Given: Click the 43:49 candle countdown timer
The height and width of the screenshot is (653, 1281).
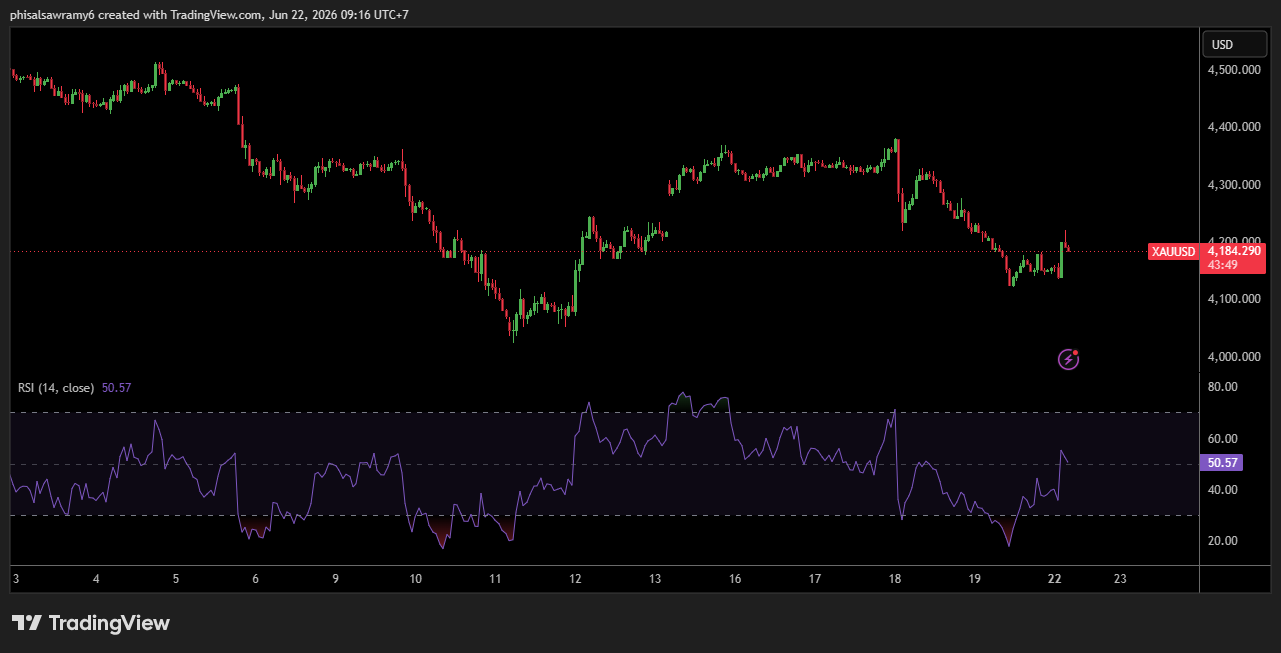Looking at the screenshot, I should click(x=1222, y=265).
